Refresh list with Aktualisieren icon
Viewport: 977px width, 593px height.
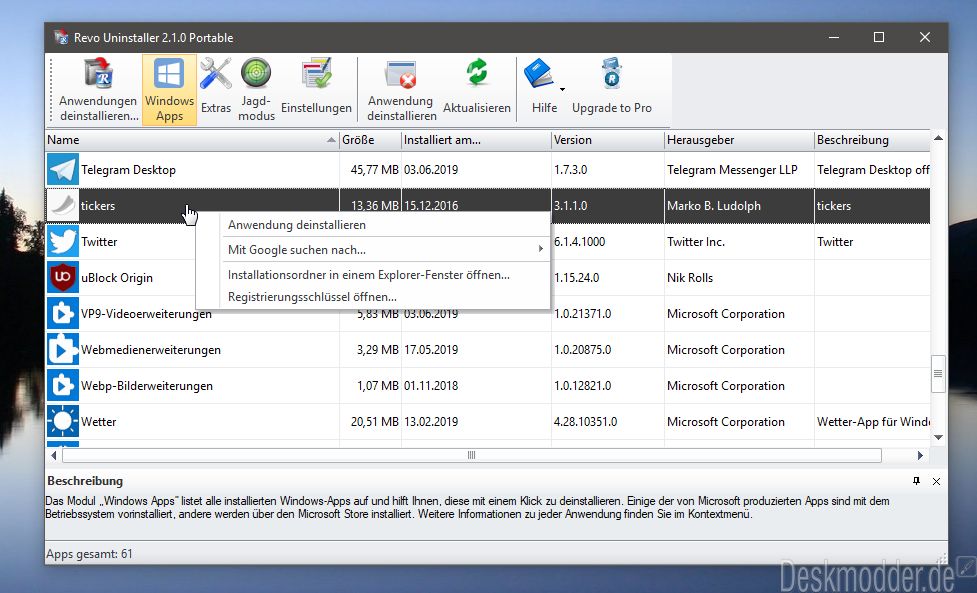click(477, 72)
